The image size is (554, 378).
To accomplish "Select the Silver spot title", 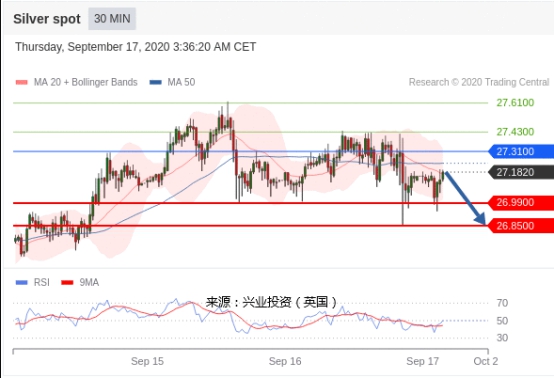I will [x=47, y=19].
